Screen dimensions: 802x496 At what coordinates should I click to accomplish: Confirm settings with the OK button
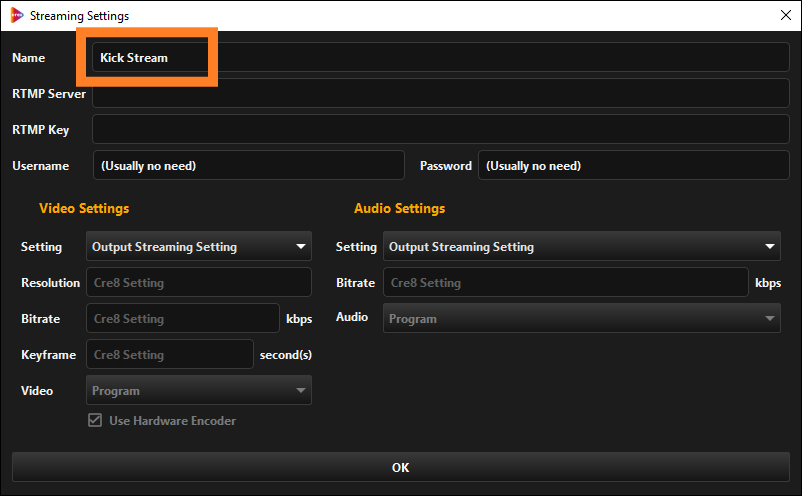[400, 467]
